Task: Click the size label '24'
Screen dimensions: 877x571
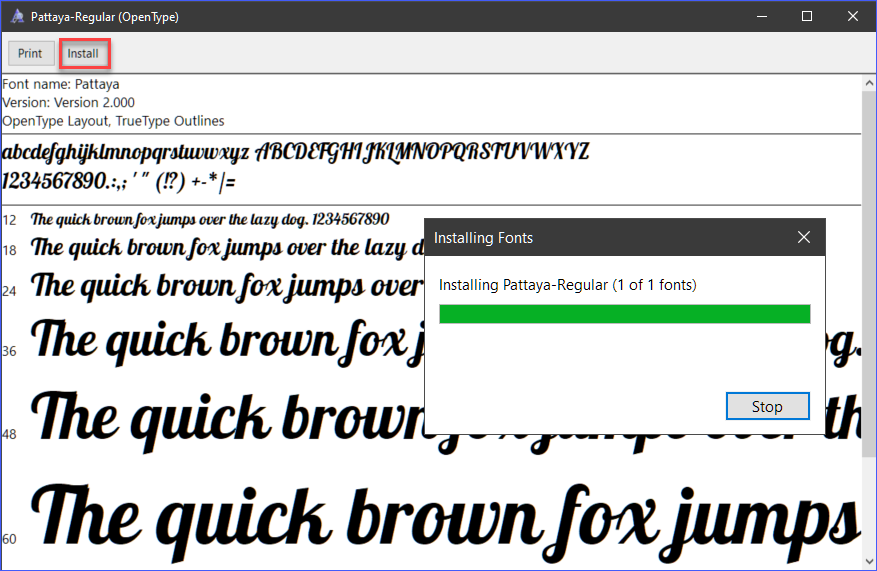Action: click(x=10, y=291)
